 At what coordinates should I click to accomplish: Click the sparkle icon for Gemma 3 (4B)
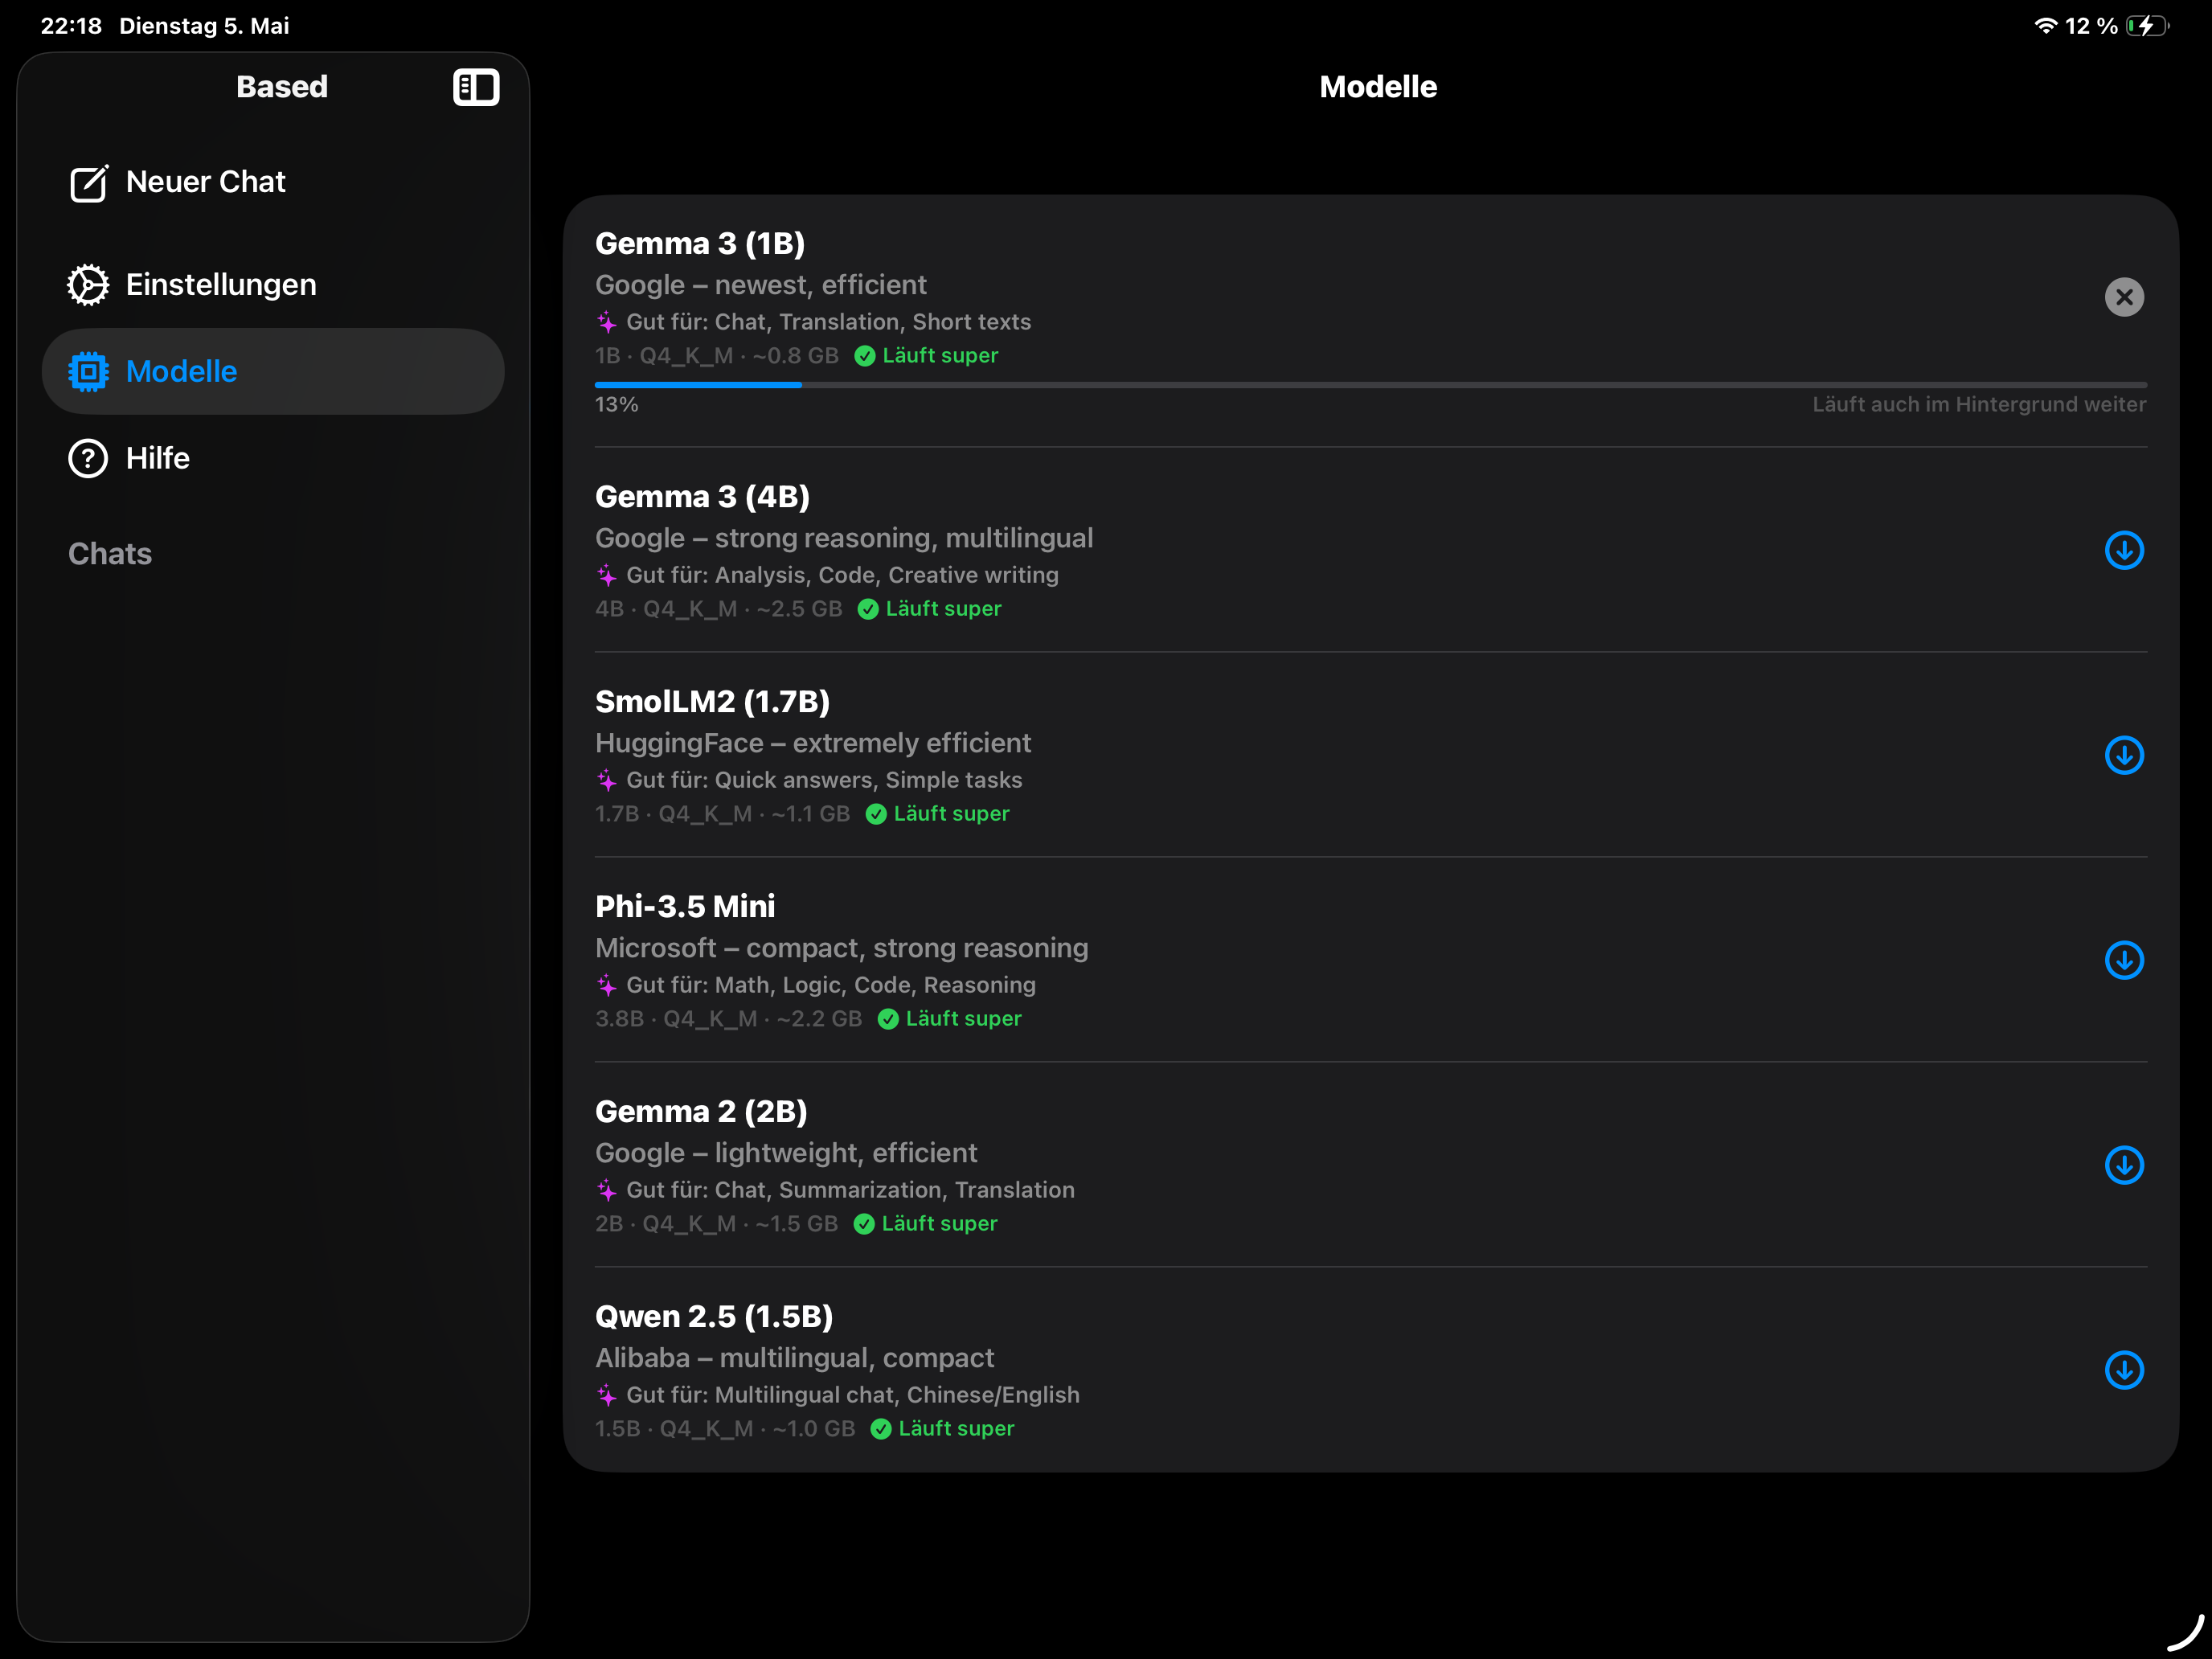(x=606, y=575)
